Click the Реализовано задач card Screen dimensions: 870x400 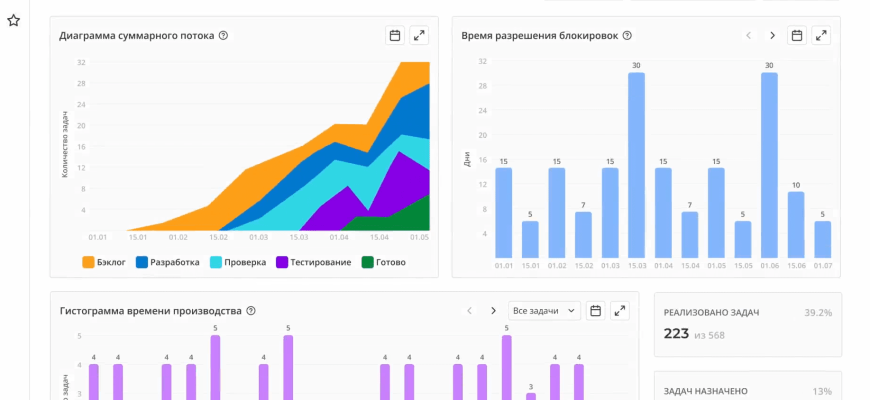pos(747,324)
